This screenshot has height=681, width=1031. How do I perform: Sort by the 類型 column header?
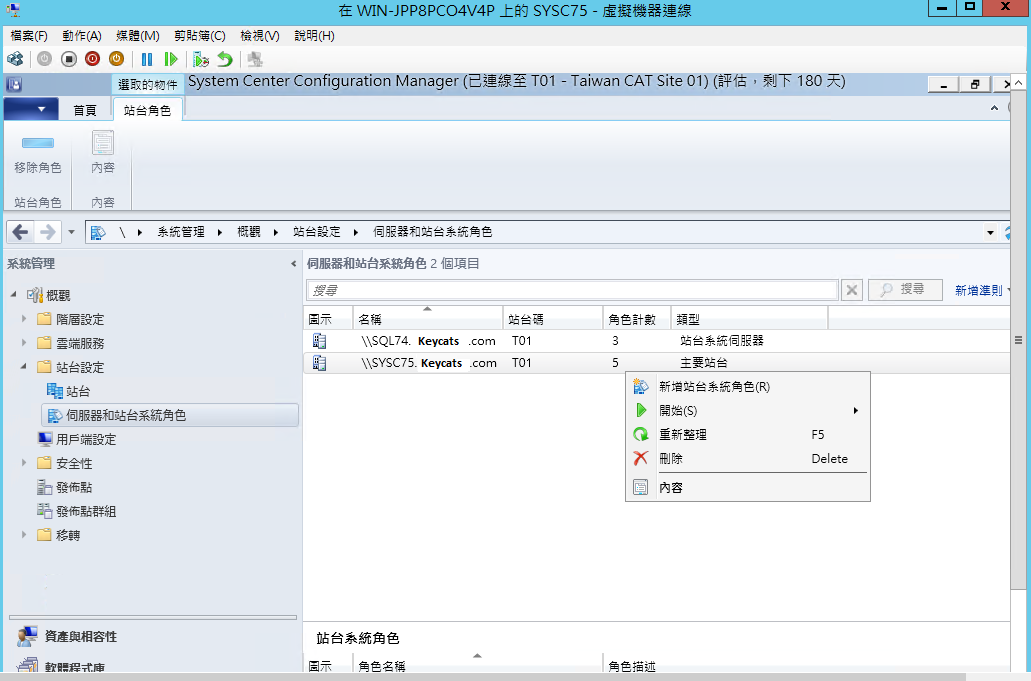point(749,319)
